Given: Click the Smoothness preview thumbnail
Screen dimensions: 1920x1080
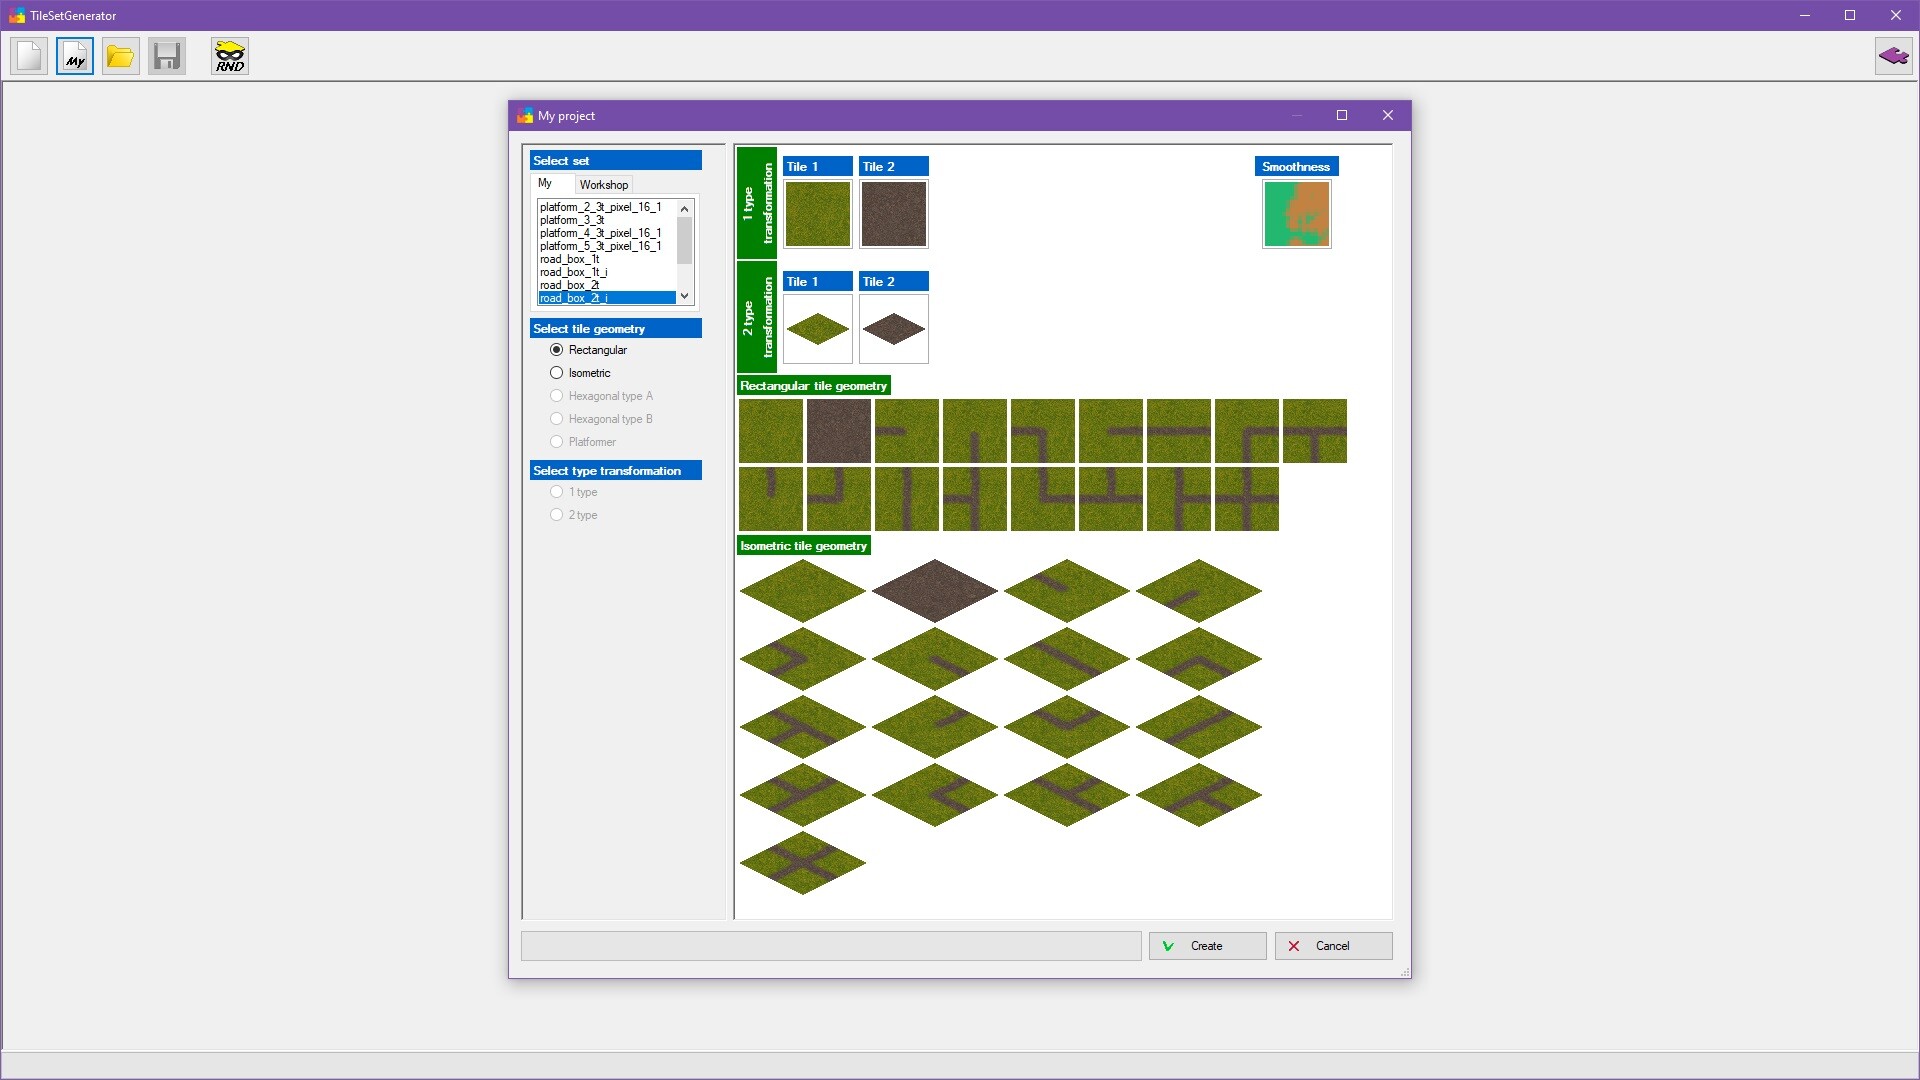Looking at the screenshot, I should (1296, 214).
